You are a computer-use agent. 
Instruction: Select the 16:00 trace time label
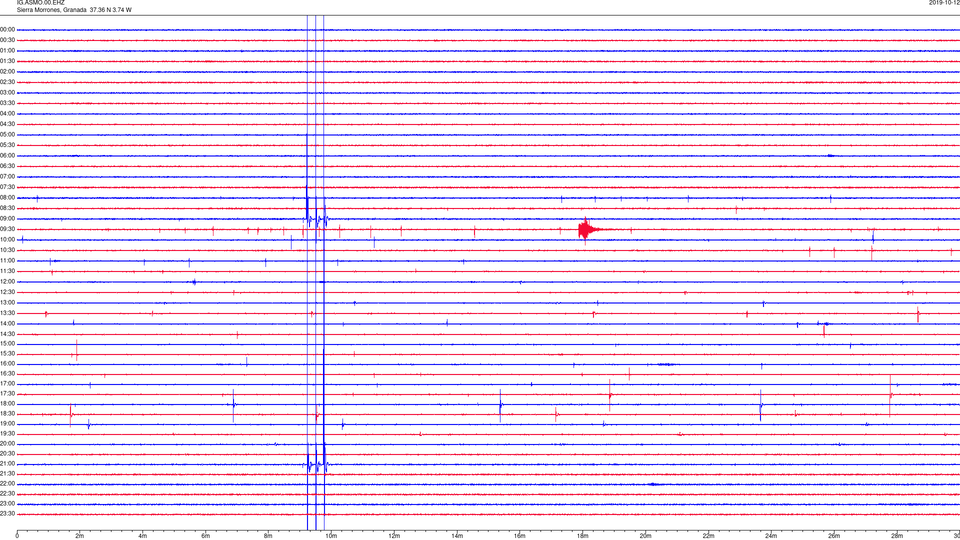(x=7, y=364)
